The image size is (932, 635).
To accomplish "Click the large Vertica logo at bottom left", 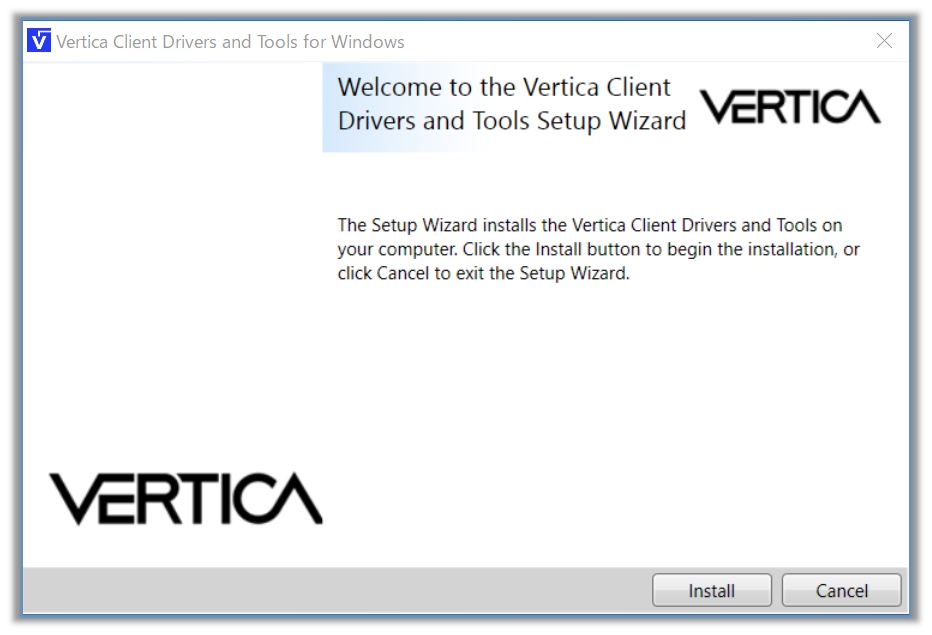I will [186, 498].
